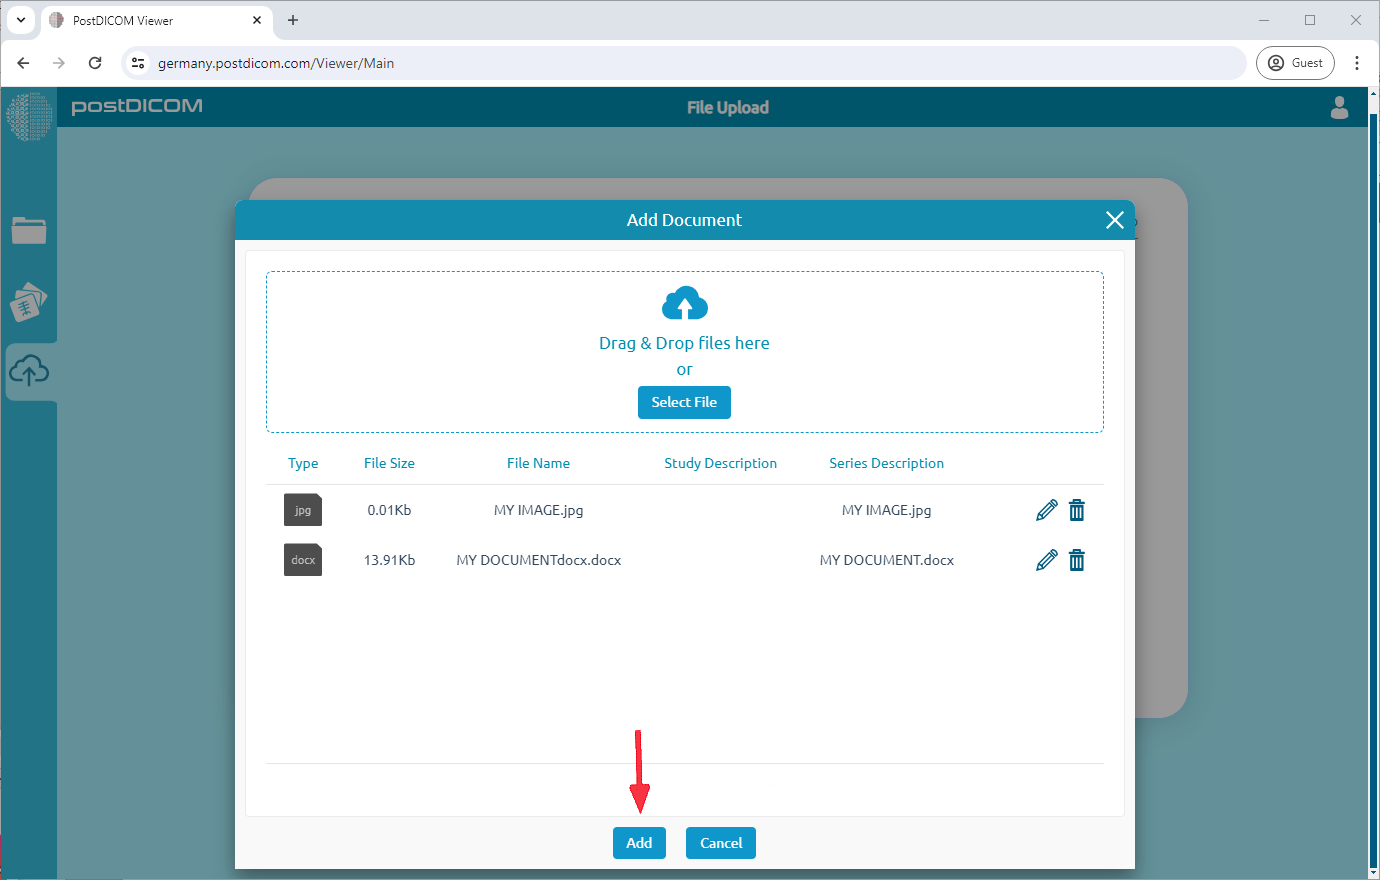1380x880 pixels.
Task: Click the user profile icon in header
Action: 1339,107
